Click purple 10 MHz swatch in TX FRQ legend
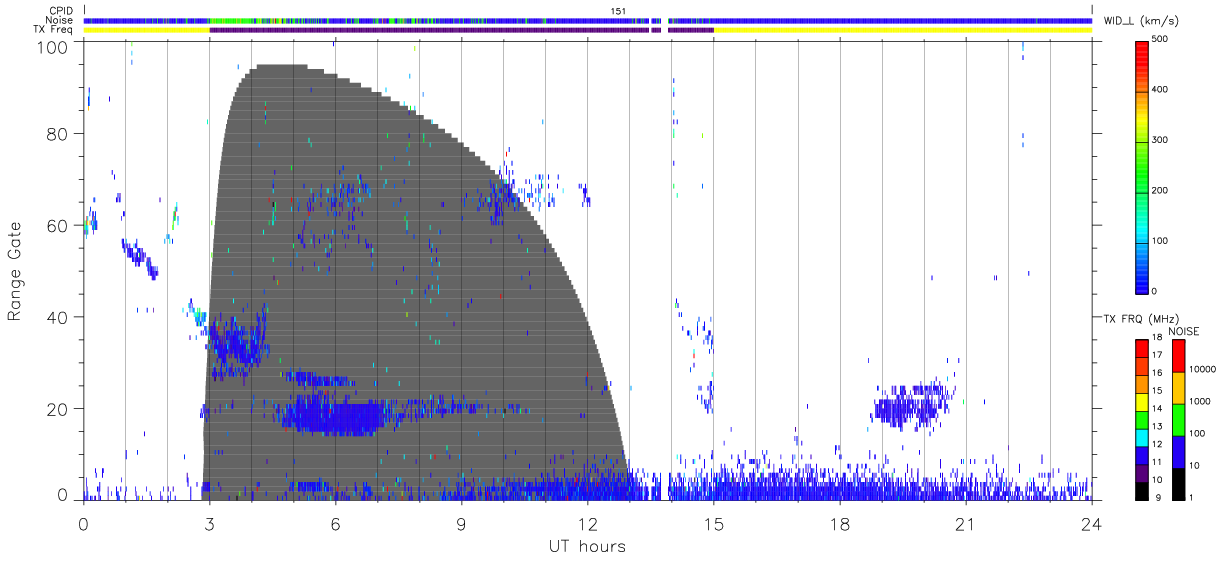 pyautogui.click(x=1141, y=473)
